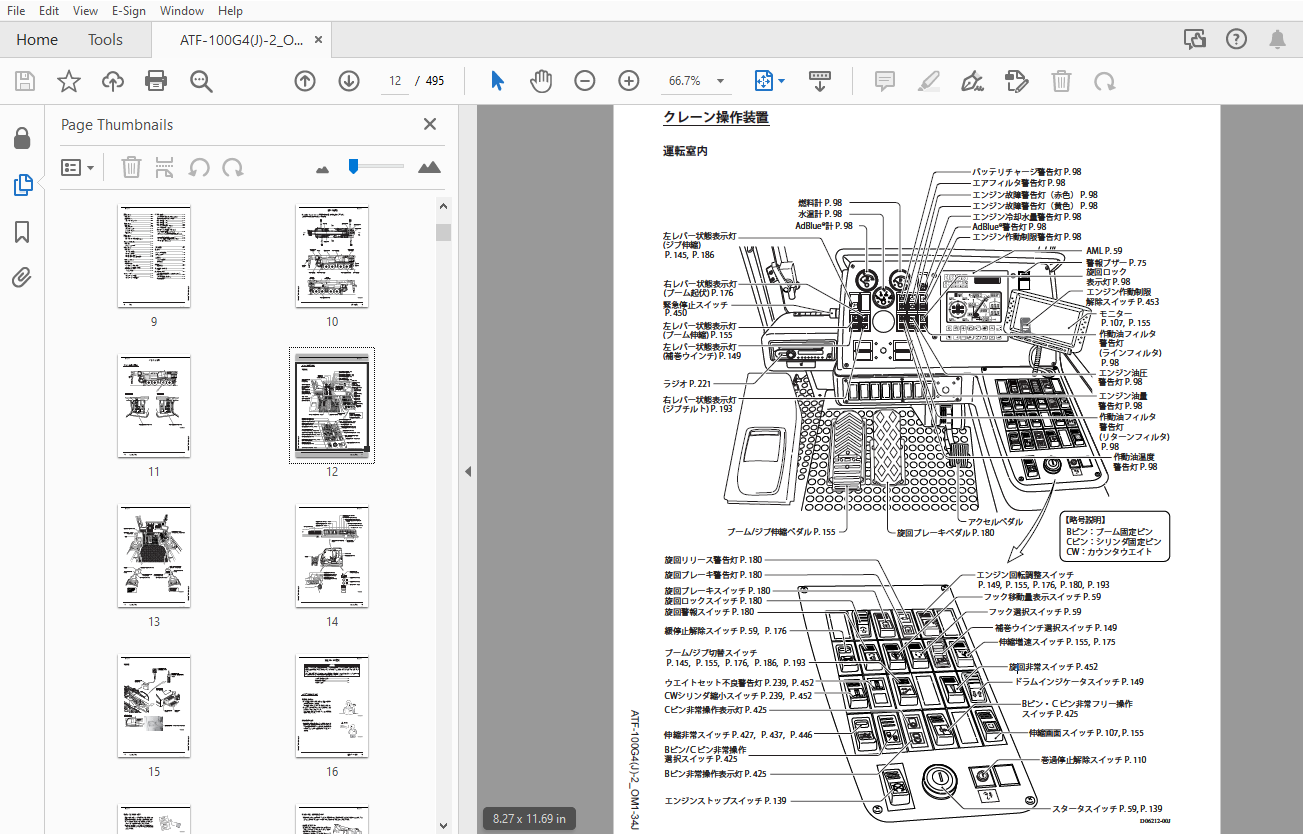Select page 10 thumbnail
Screen dimensions: 1303x834
tap(332, 257)
